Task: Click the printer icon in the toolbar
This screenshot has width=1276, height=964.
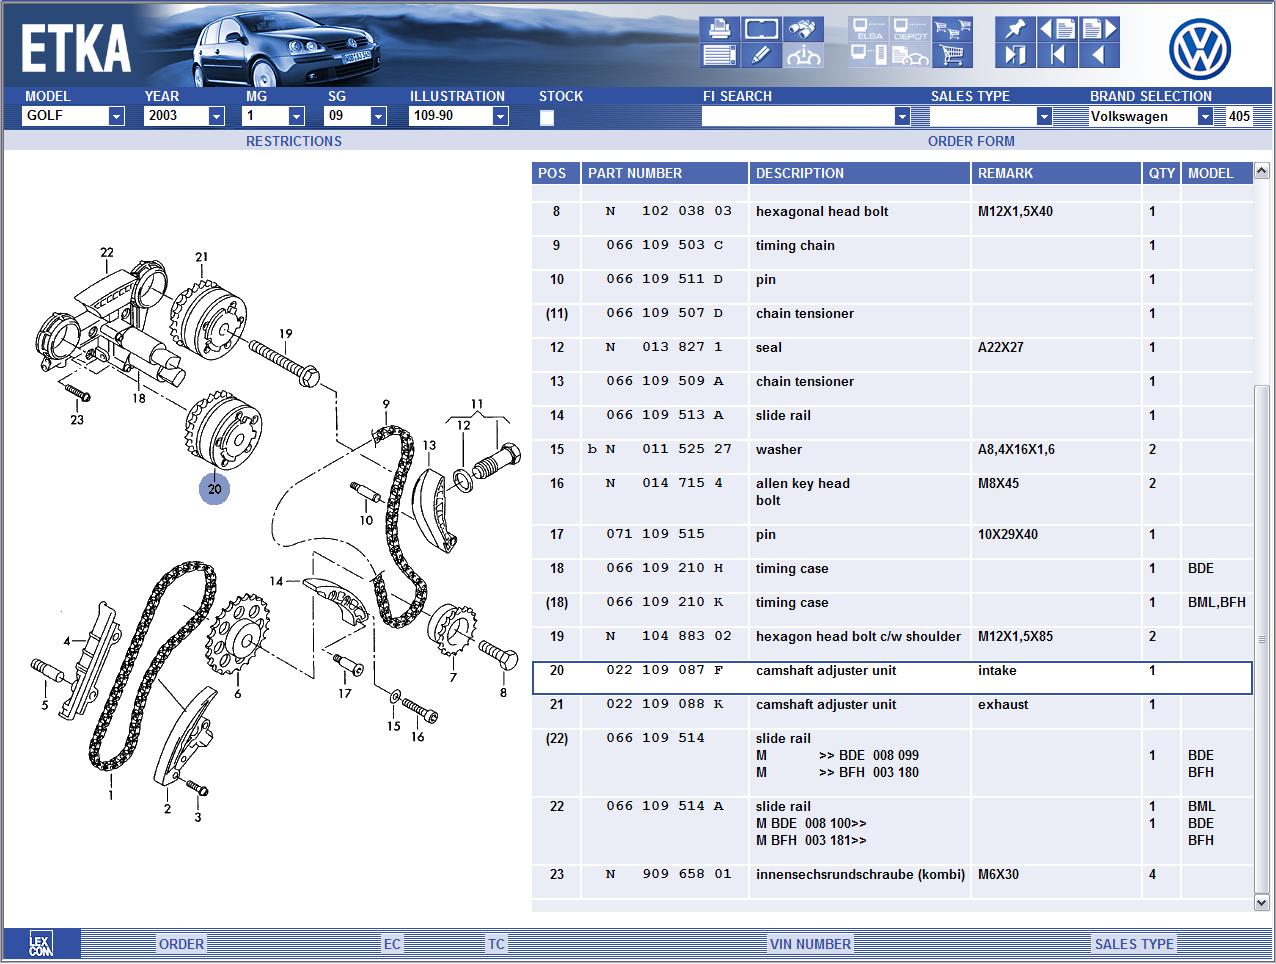Action: point(719,29)
